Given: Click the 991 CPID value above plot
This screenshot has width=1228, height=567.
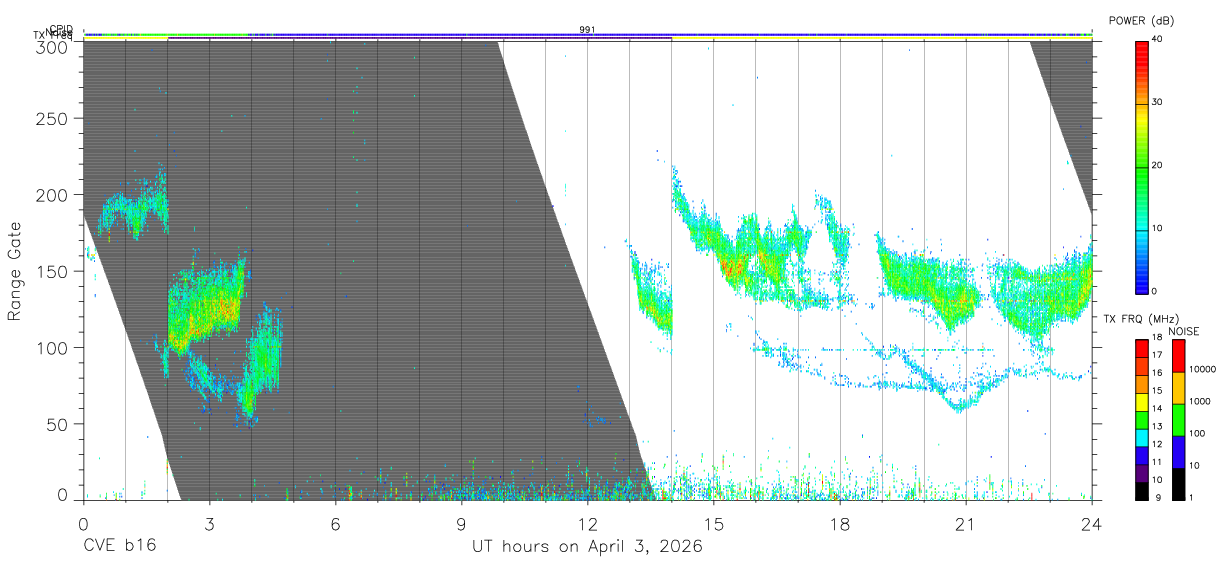Looking at the screenshot, I should [587, 30].
